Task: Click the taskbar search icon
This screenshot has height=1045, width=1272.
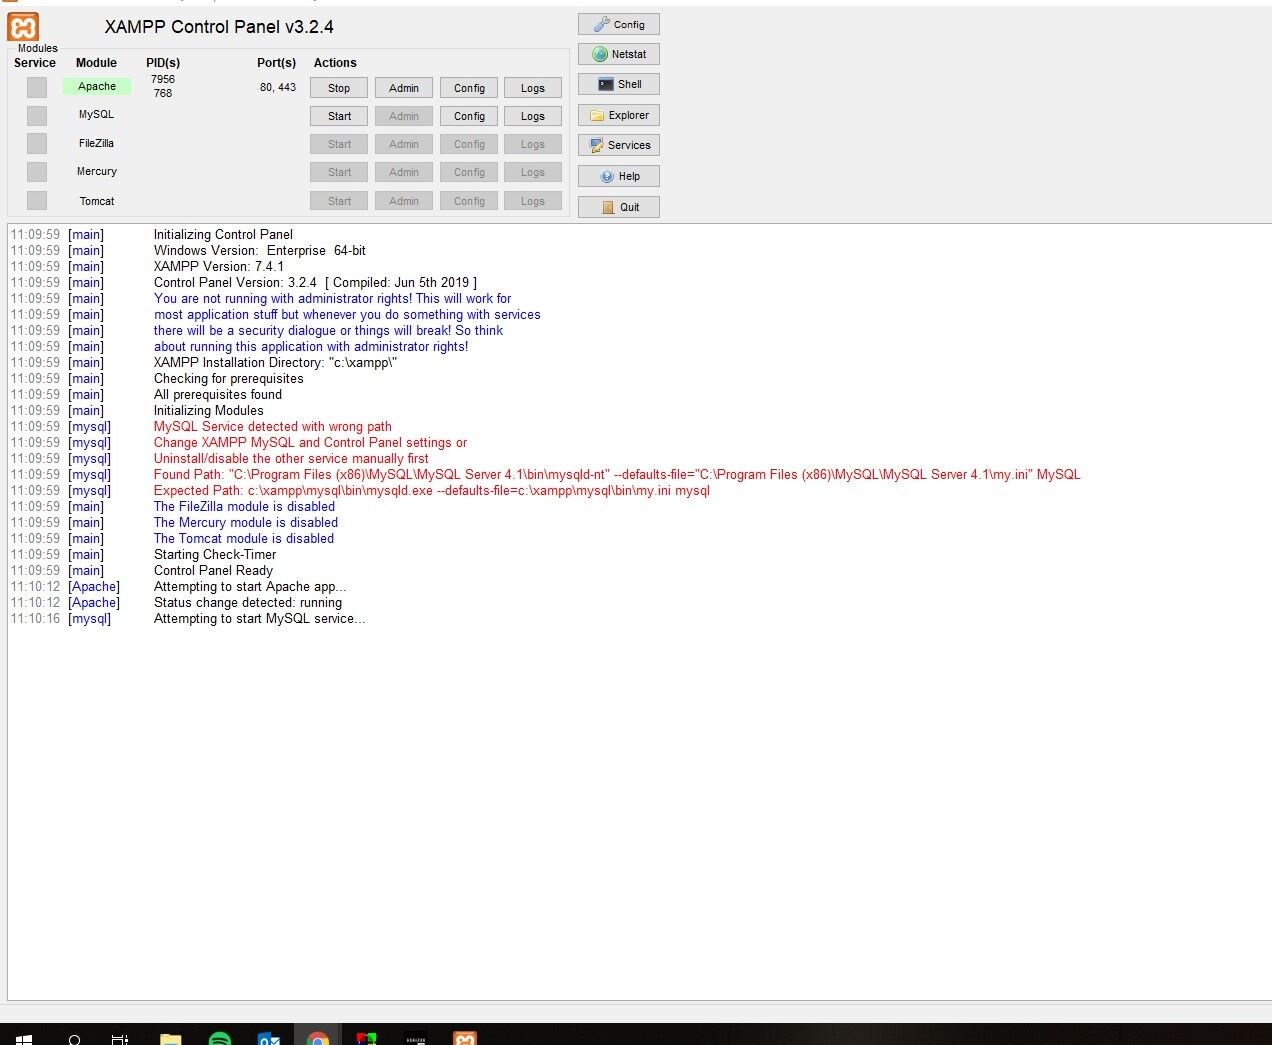Action: [74, 1040]
